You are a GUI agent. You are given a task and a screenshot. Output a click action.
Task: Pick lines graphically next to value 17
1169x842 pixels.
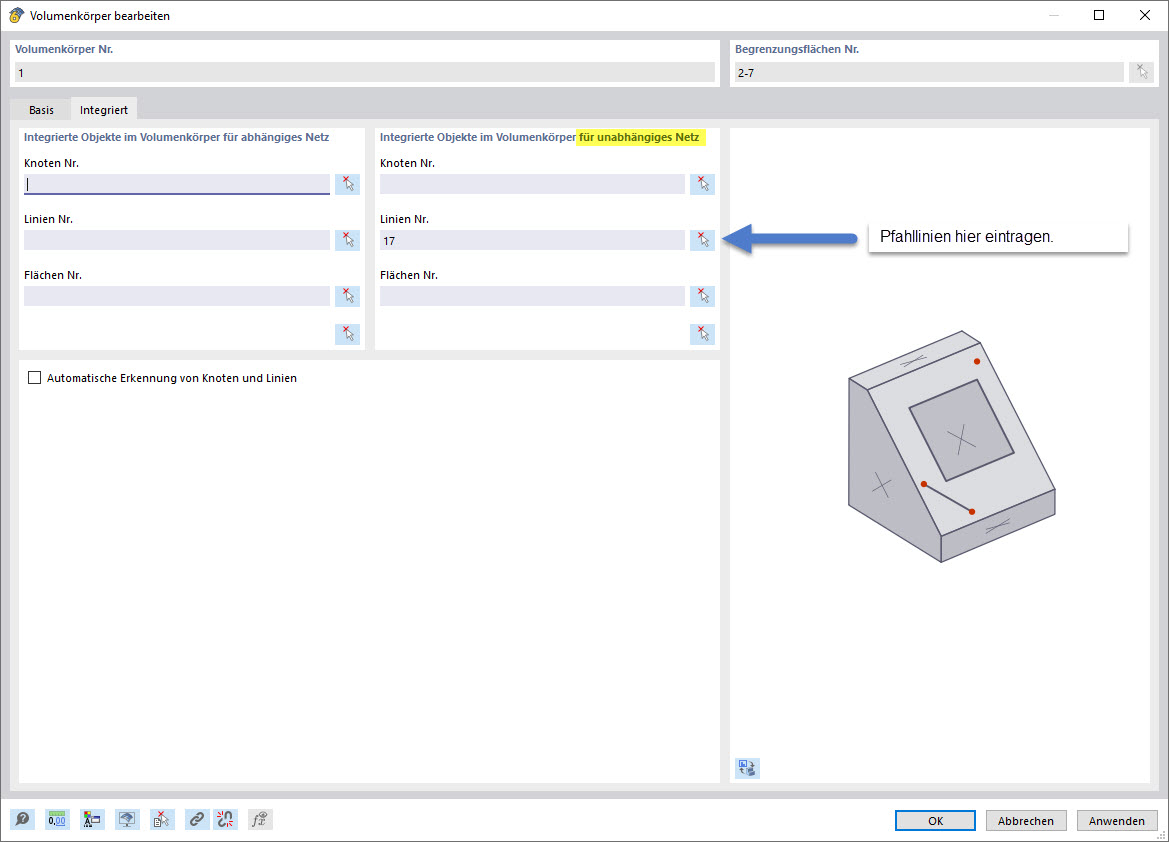tap(702, 240)
